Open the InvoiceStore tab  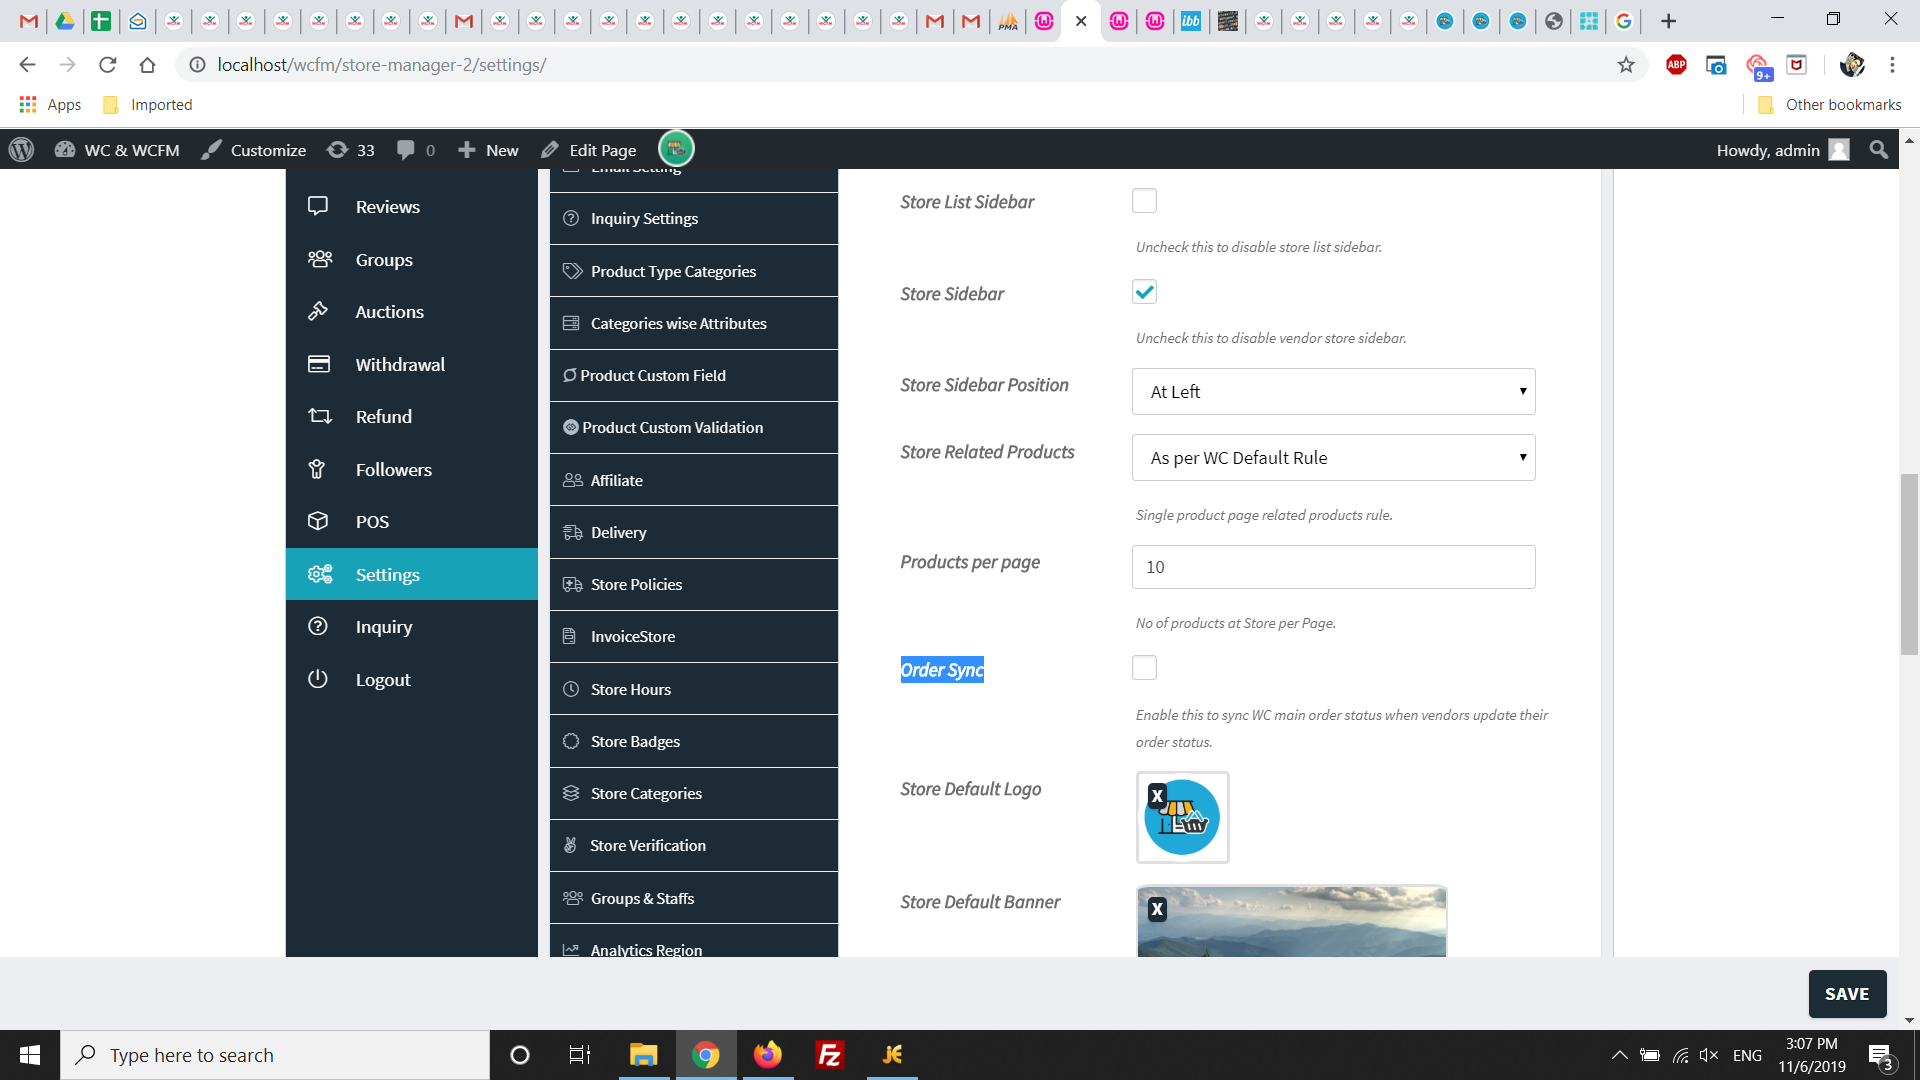point(694,636)
